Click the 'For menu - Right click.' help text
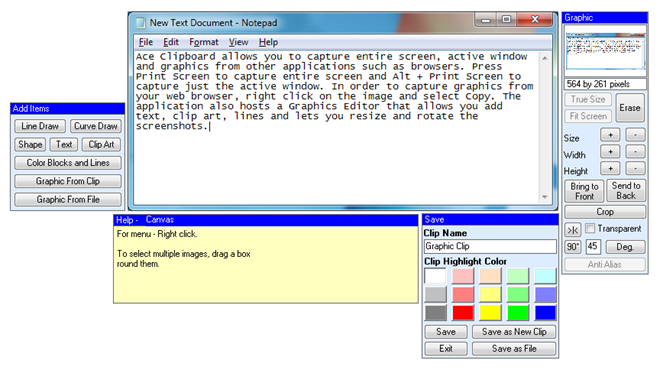Screen dimensions: 660x370 click(x=157, y=234)
